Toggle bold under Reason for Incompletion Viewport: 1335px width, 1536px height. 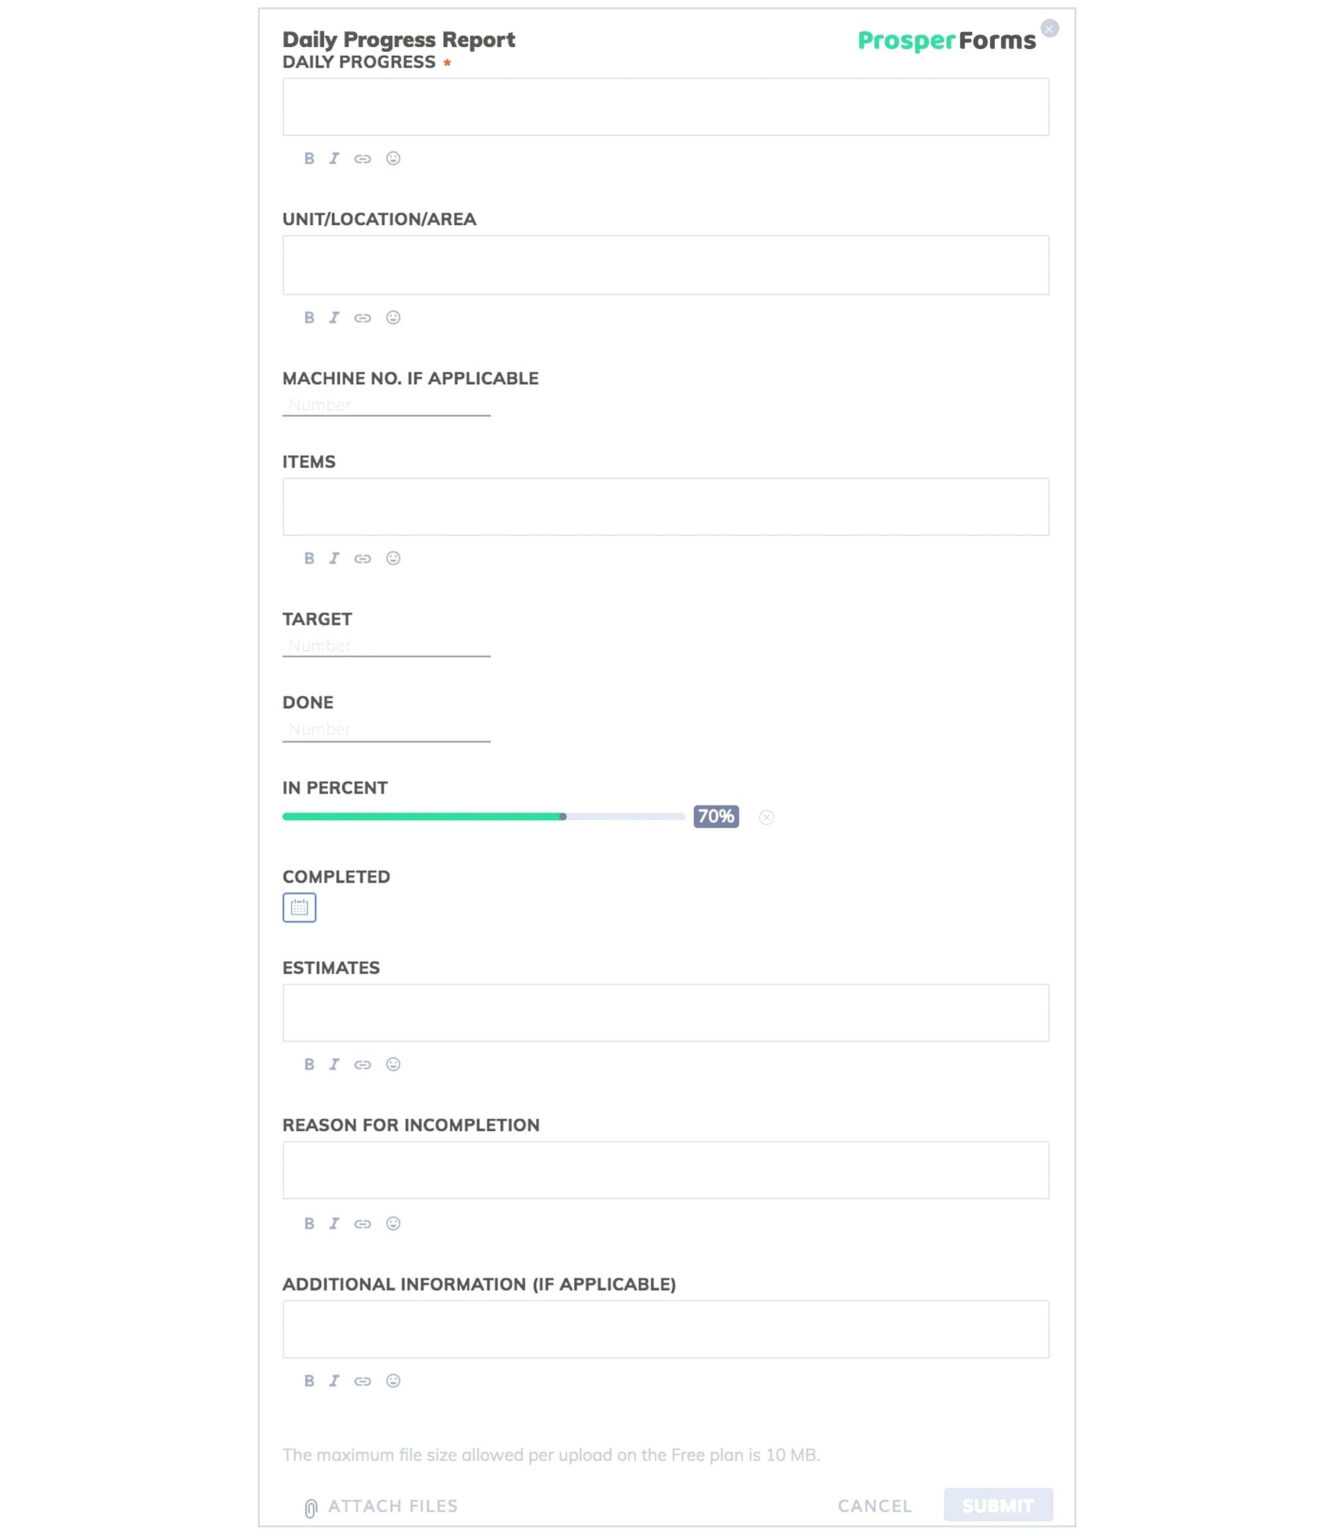[x=309, y=1223]
